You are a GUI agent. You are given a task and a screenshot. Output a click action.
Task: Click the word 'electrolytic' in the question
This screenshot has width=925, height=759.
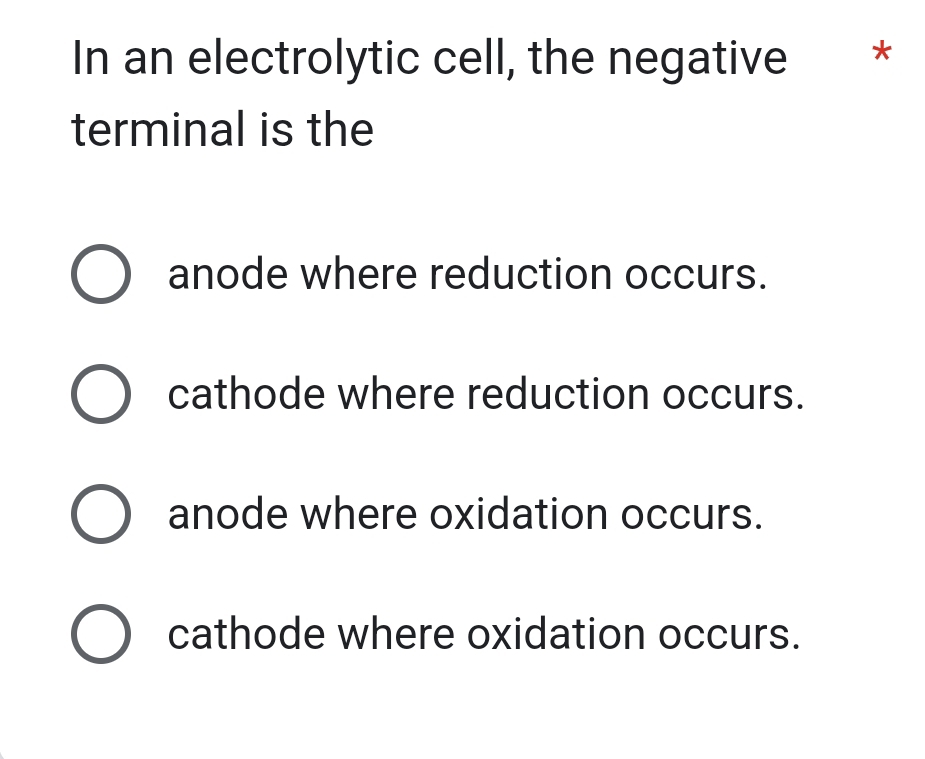tap(312, 58)
